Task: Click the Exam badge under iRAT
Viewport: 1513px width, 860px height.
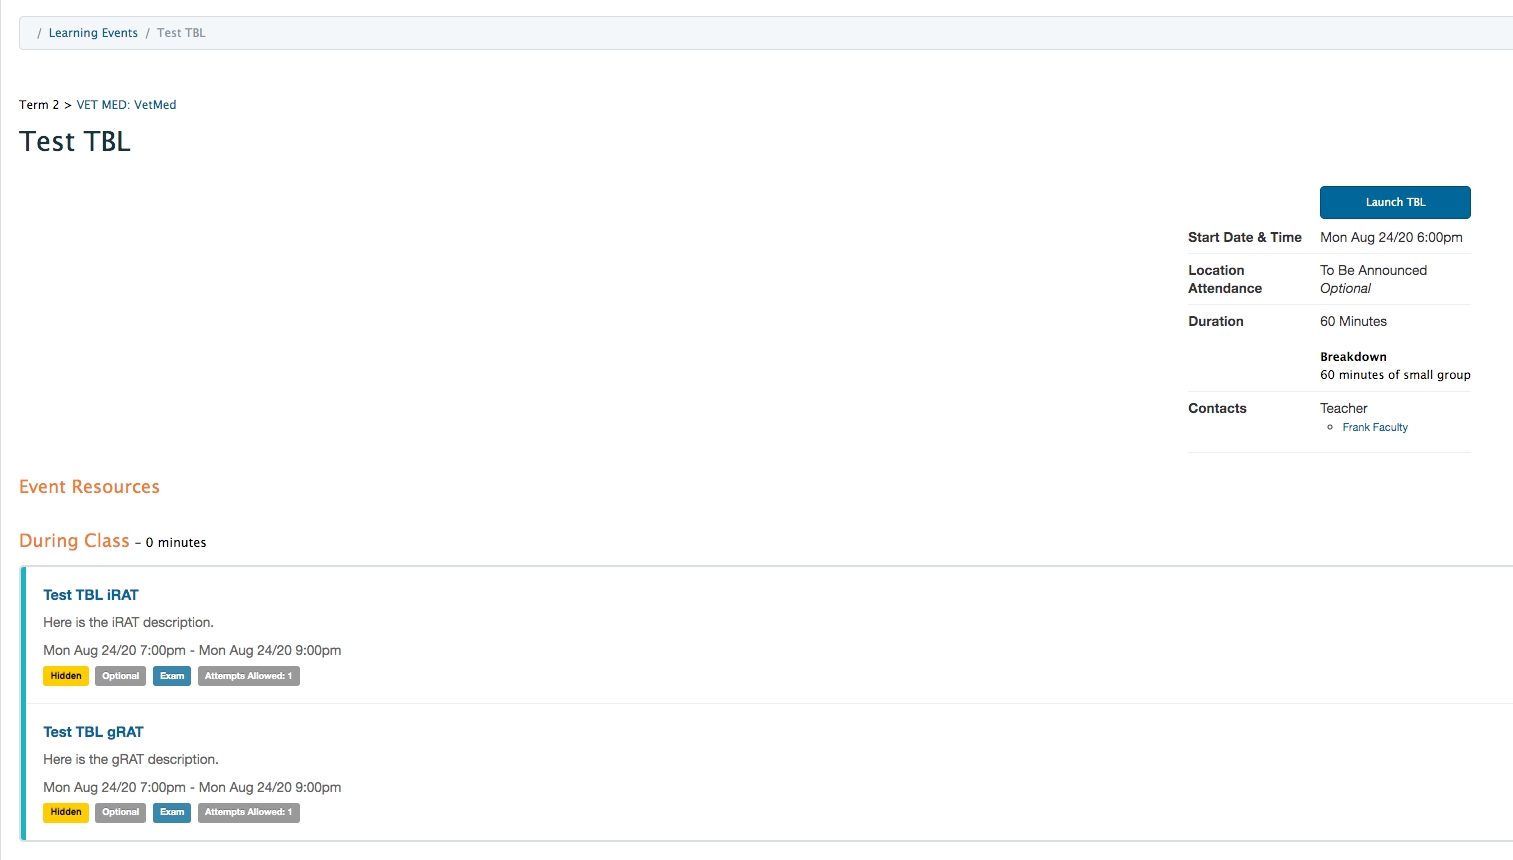Action: pos(172,676)
